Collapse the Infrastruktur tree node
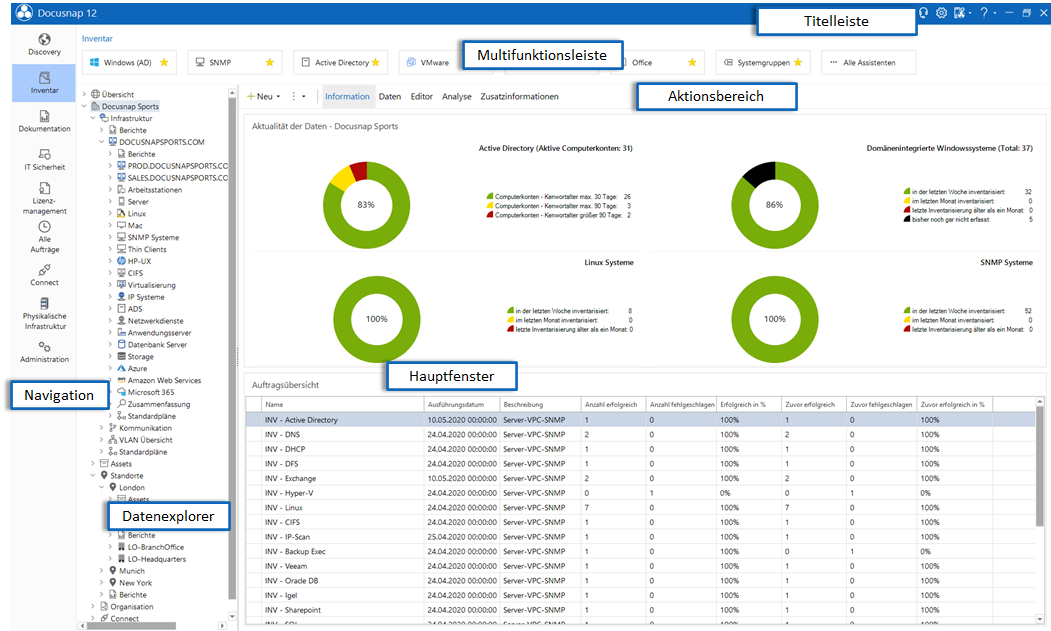This screenshot has width=1051, height=631. pos(92,118)
